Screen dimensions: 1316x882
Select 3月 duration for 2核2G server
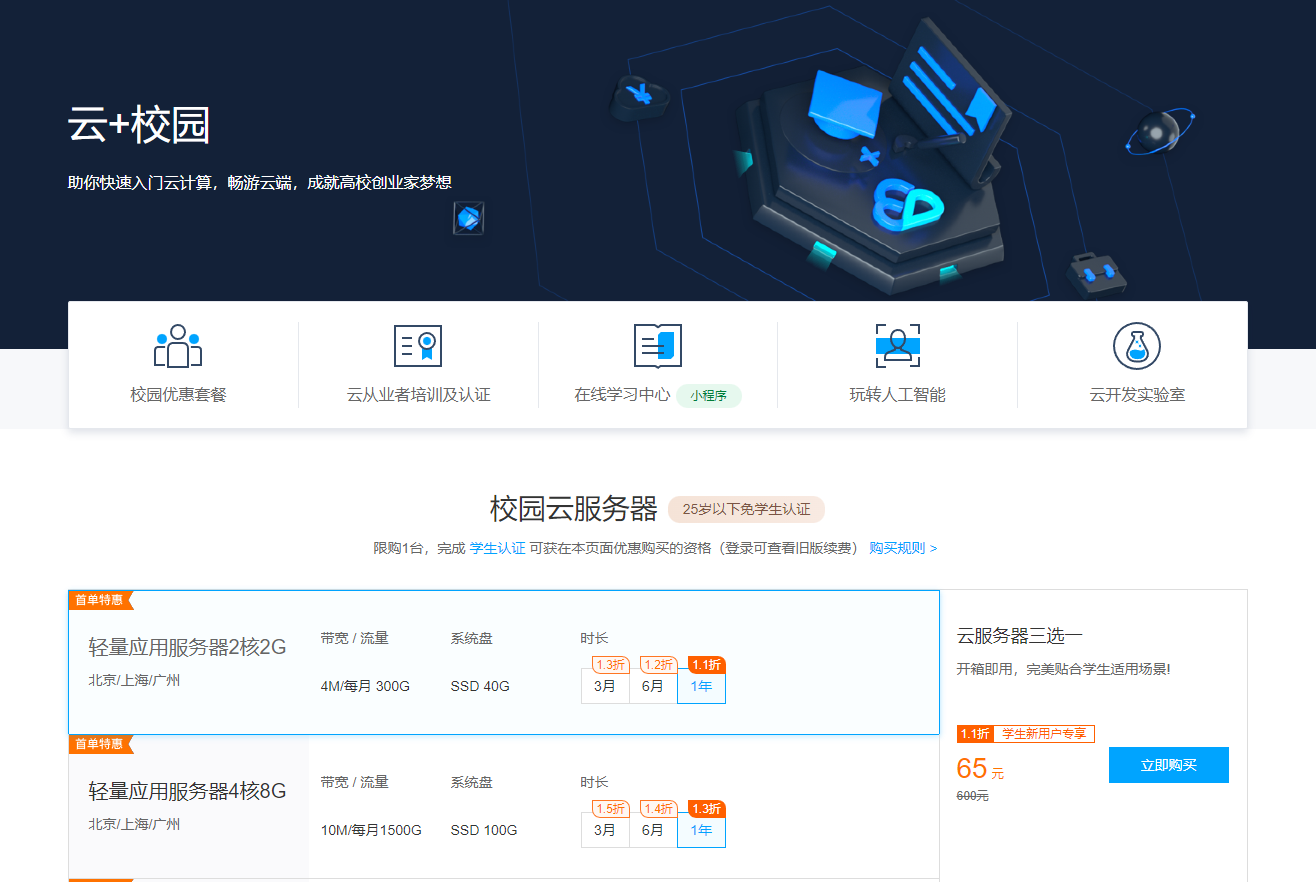click(x=605, y=686)
